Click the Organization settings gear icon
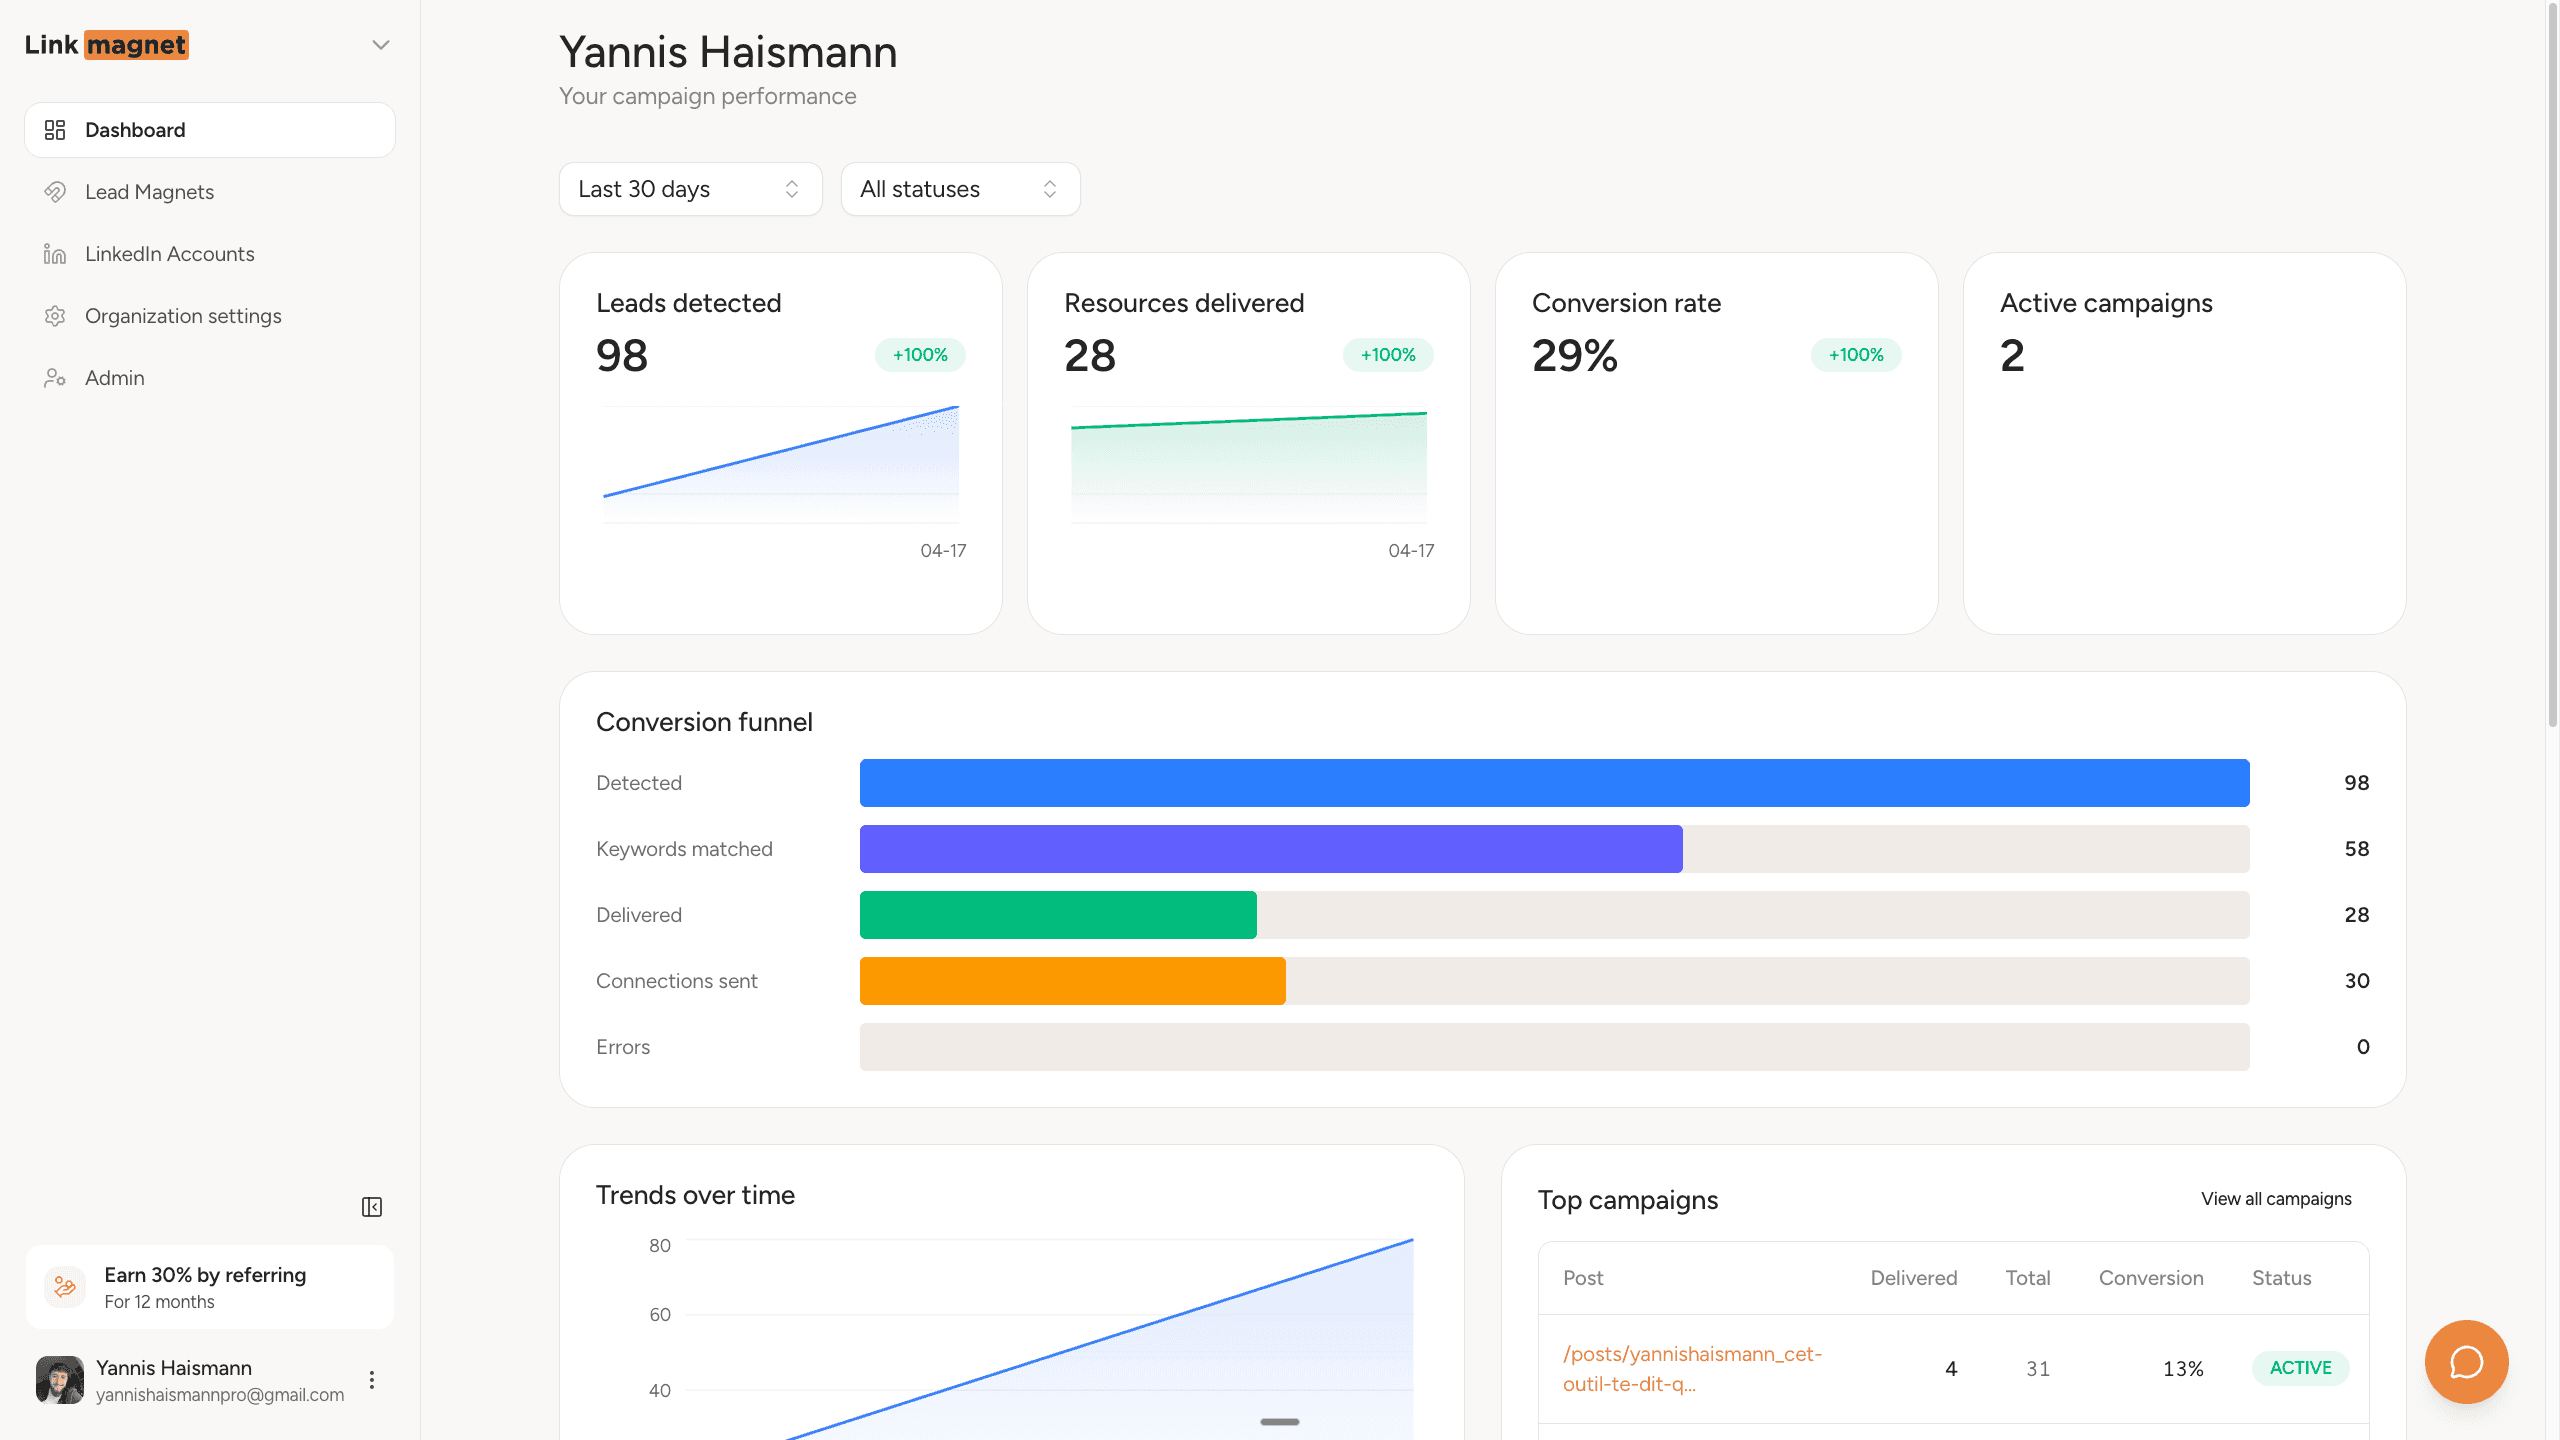 [55, 315]
